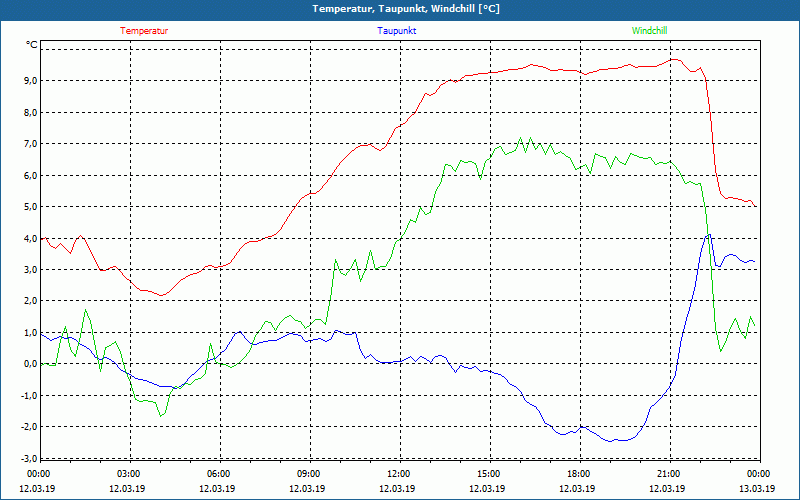Viewport: 800px width, 500px height.
Task: Click the -1,0 y-axis value
Action: click(29, 395)
